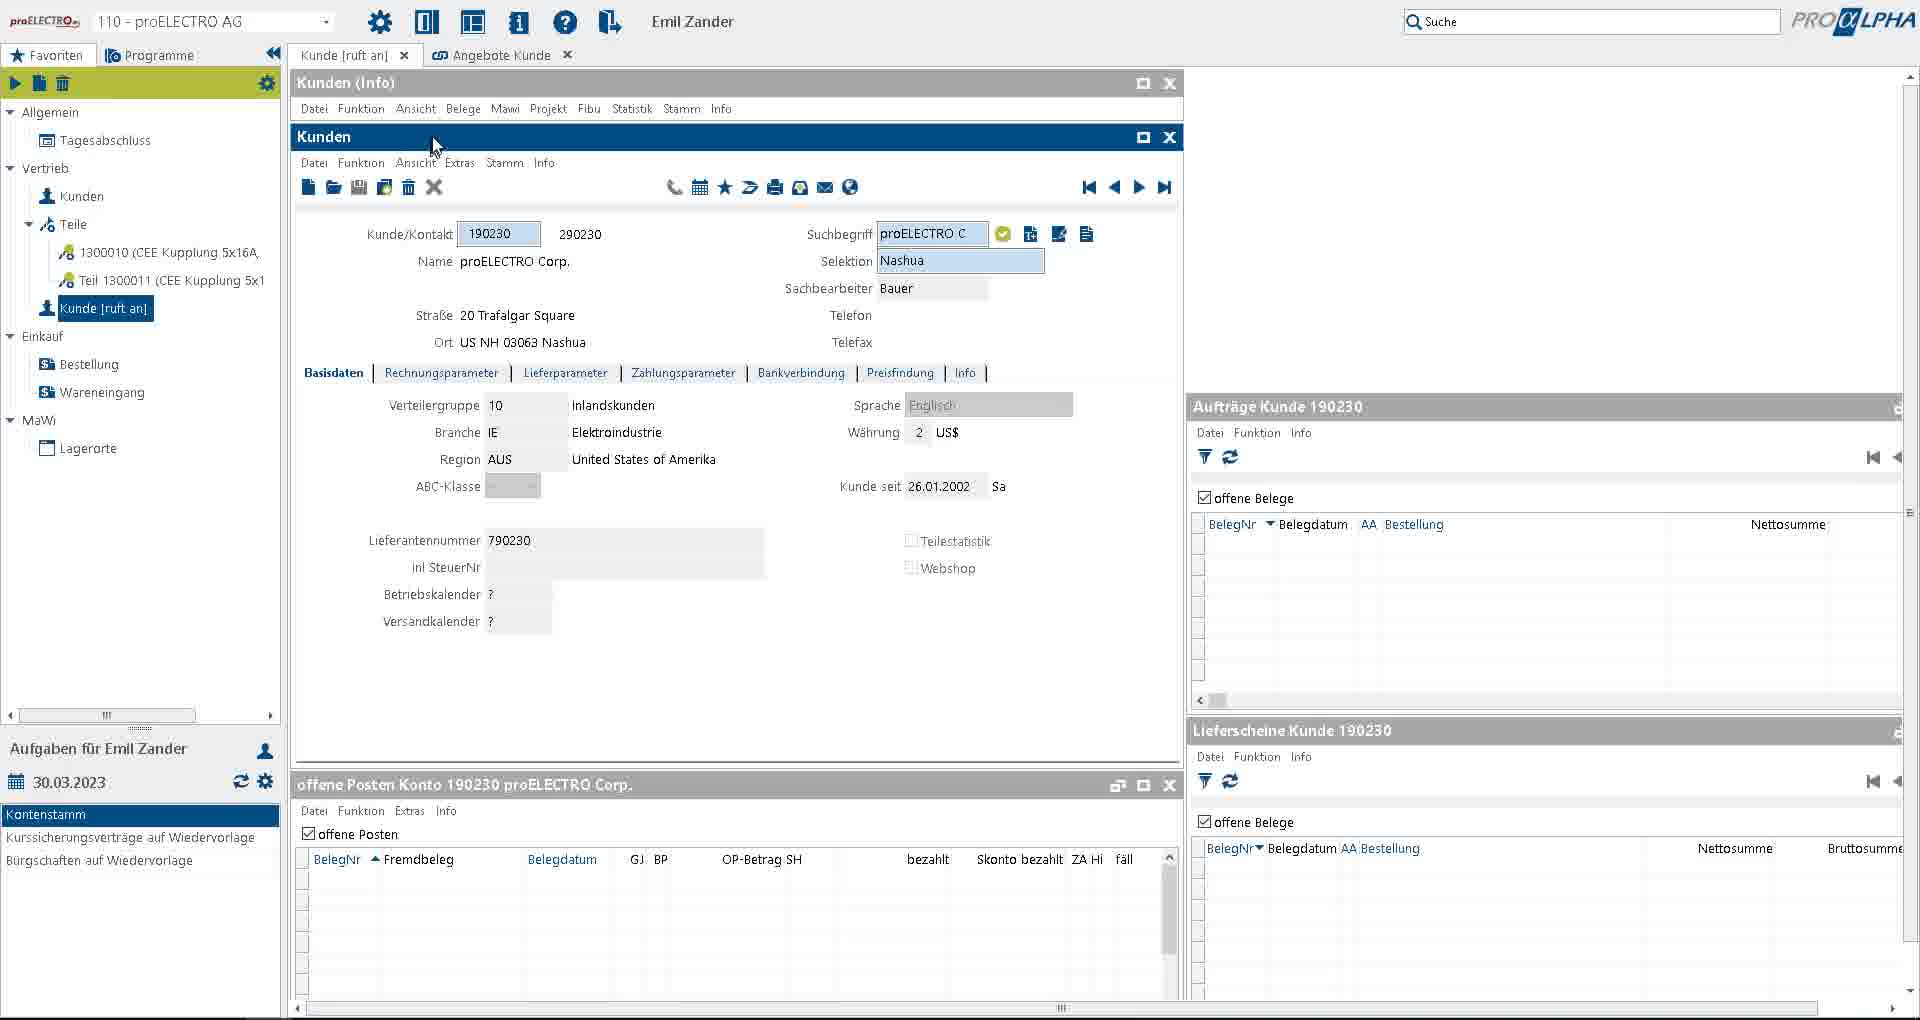Click the open folder icon in Kunden toolbar

click(x=334, y=187)
